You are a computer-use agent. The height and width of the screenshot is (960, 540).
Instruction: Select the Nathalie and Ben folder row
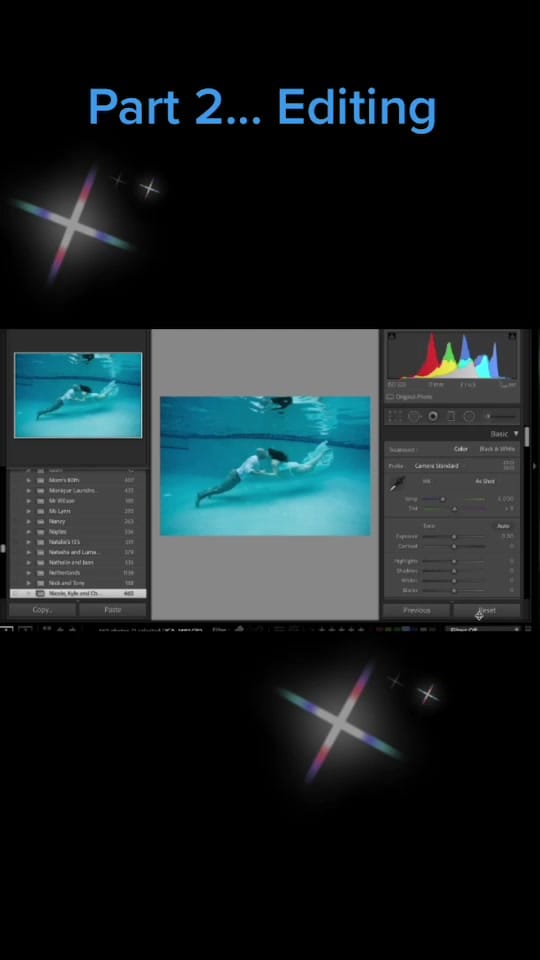(x=78, y=562)
